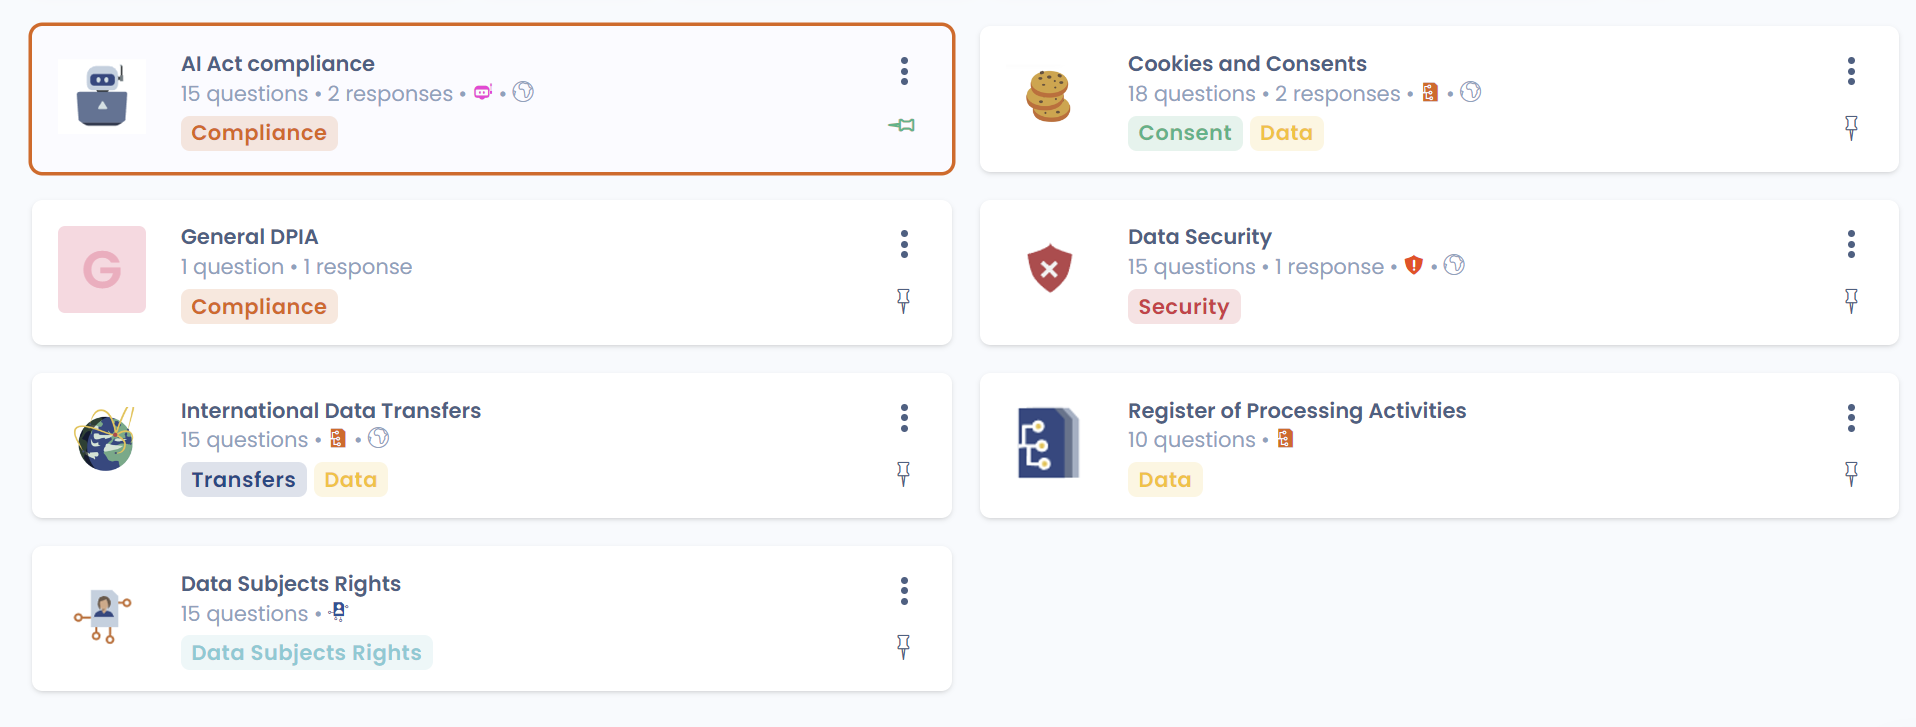Image resolution: width=1916 pixels, height=727 pixels.
Task: Pin the Data Security card
Action: tap(1851, 300)
